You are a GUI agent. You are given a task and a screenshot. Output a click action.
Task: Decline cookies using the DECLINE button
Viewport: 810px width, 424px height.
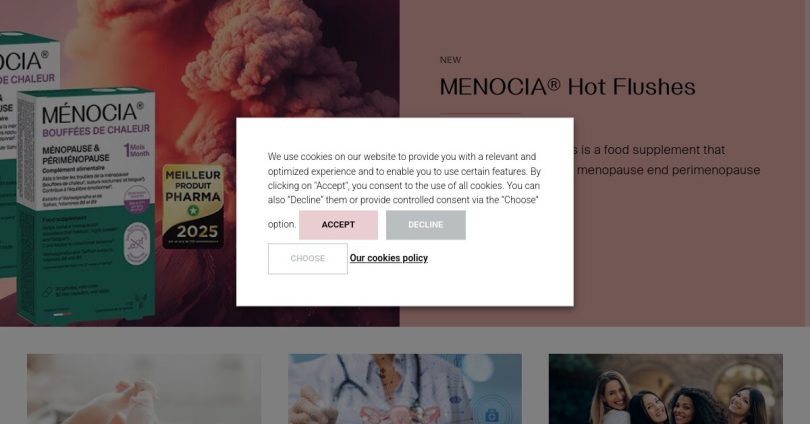click(426, 225)
